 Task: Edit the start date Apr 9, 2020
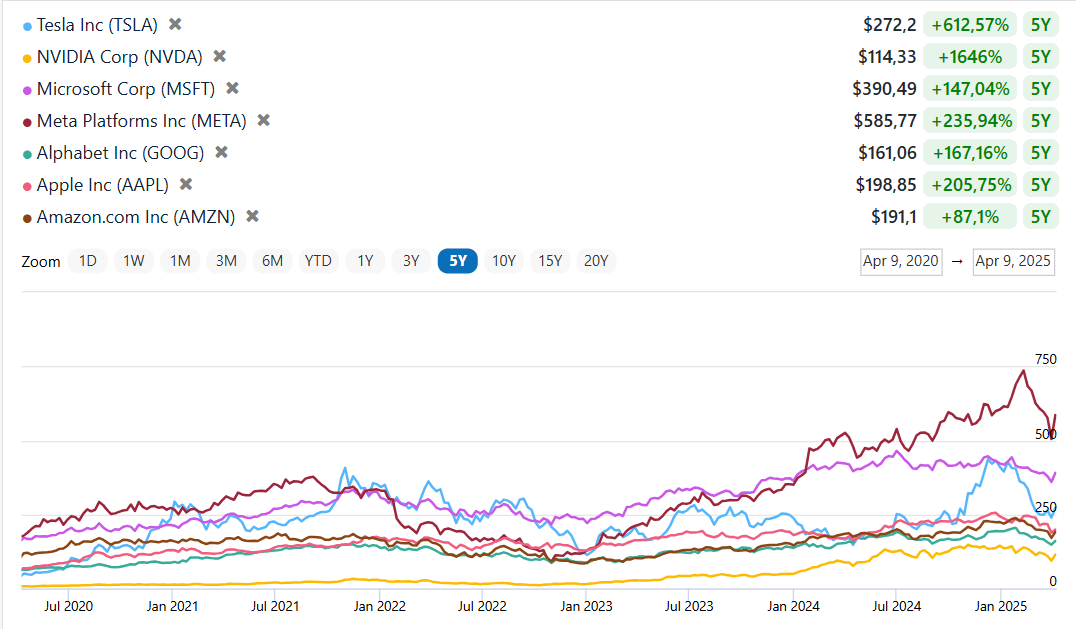[901, 261]
